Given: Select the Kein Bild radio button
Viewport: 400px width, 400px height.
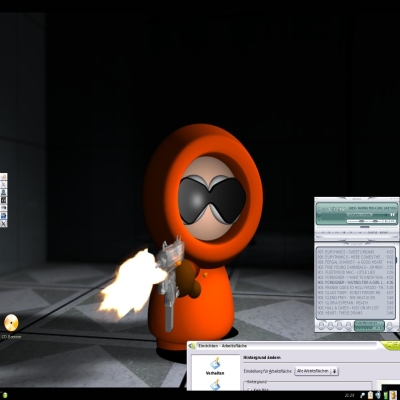Looking at the screenshot, I should [249, 389].
